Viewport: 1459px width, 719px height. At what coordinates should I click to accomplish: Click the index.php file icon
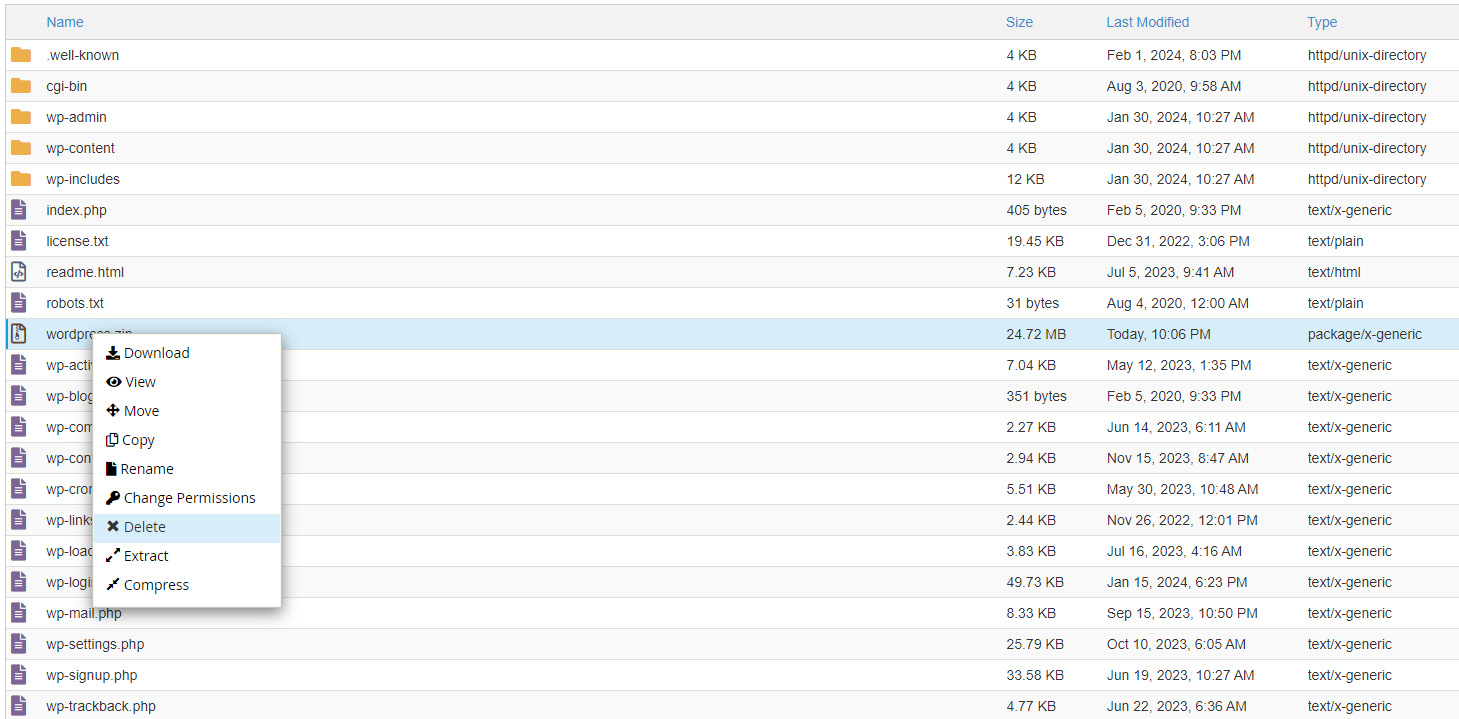point(18,210)
